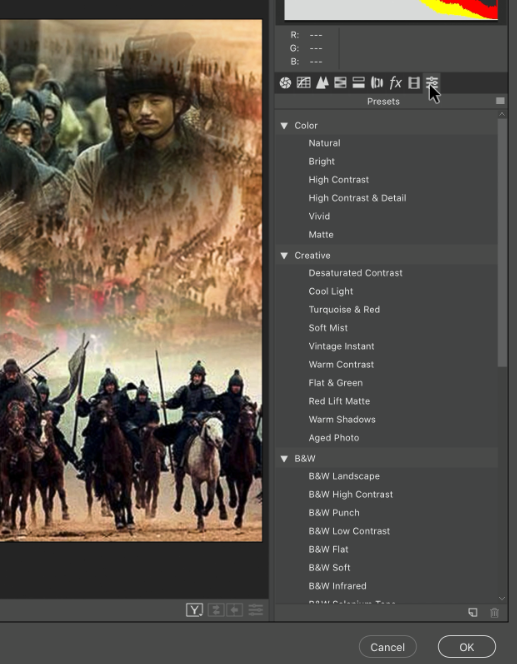
Task: Open the Tone Curve panel icon
Action: [304, 83]
